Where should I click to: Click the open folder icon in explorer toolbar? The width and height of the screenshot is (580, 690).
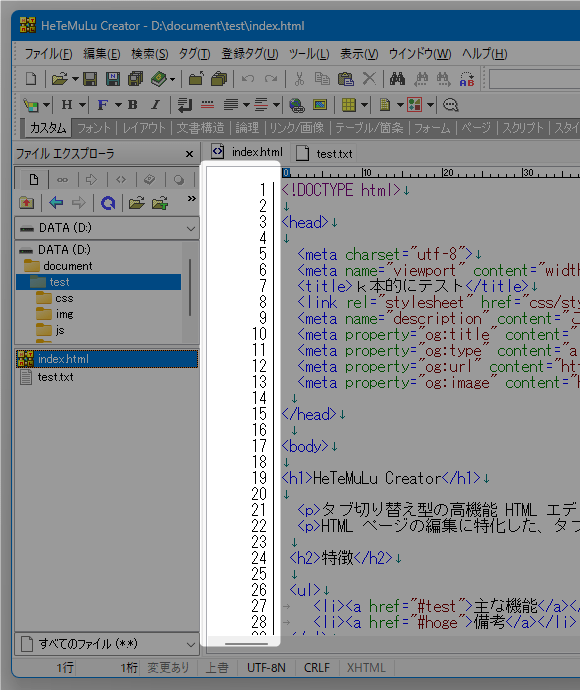point(136,203)
